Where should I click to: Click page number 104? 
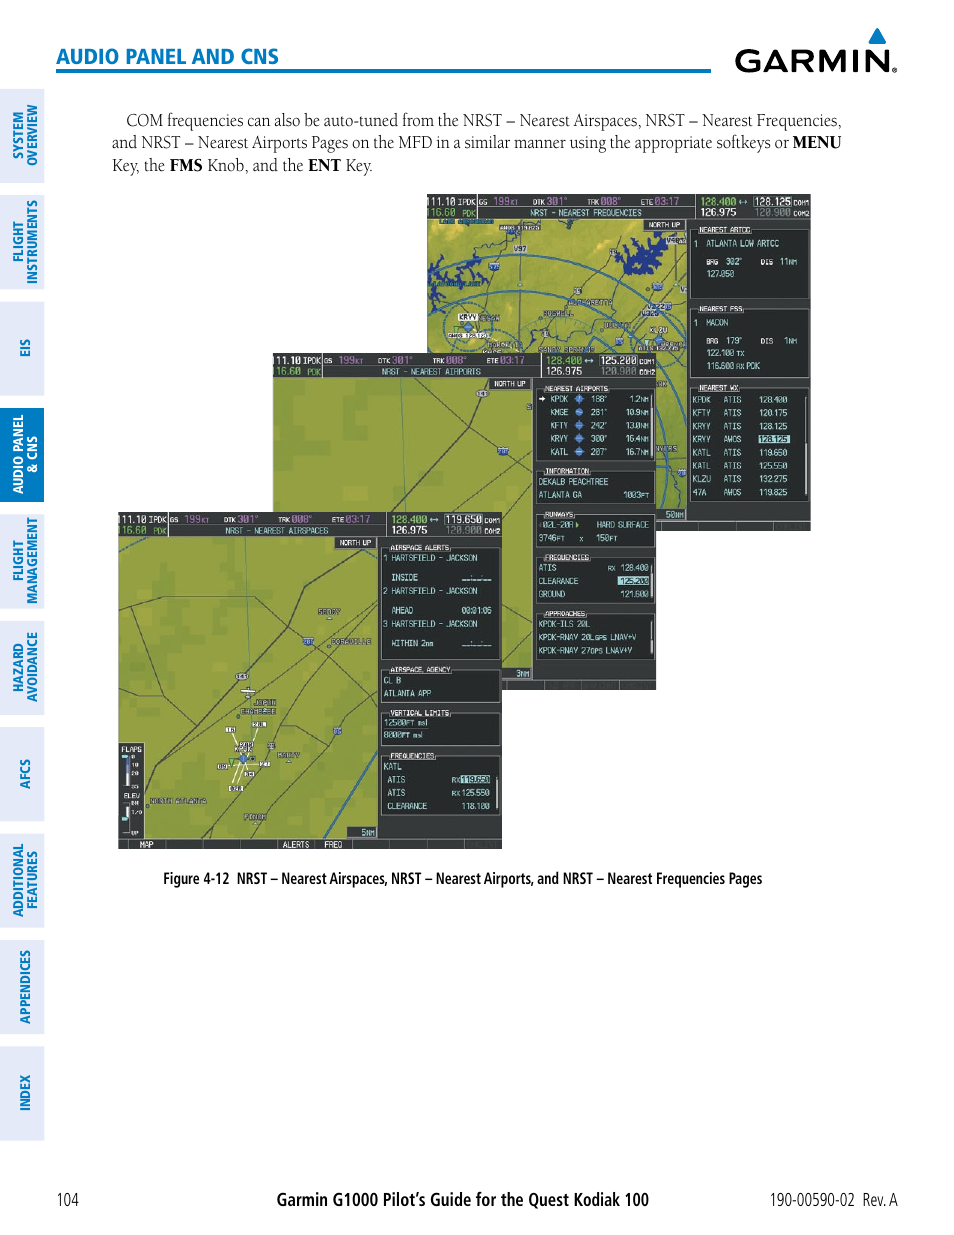click(67, 1199)
